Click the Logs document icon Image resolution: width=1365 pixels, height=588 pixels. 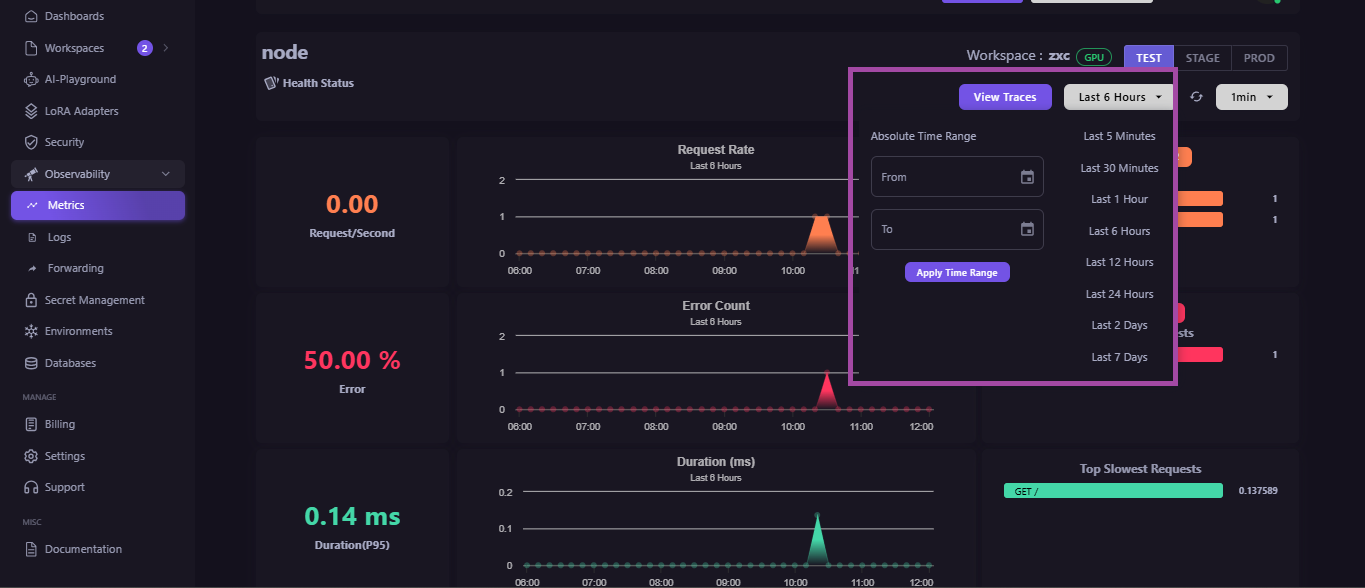[x=32, y=237]
